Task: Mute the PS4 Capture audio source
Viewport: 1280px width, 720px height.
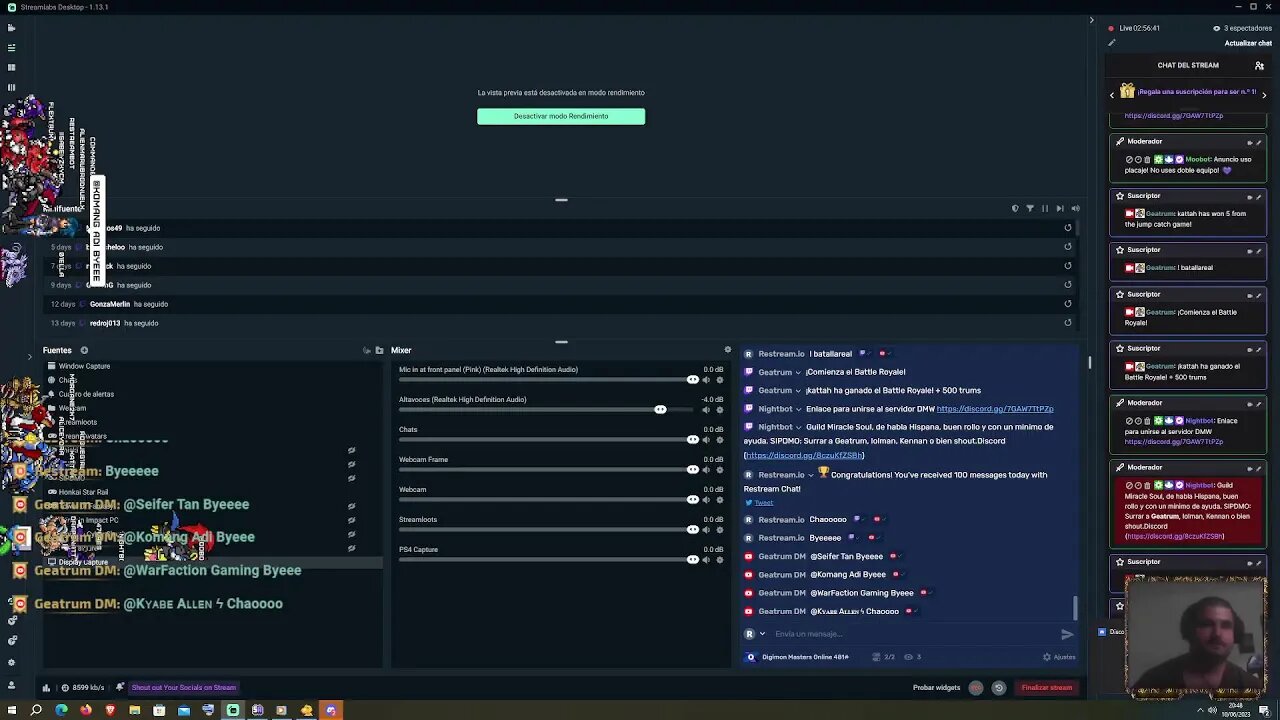Action: [x=706, y=560]
